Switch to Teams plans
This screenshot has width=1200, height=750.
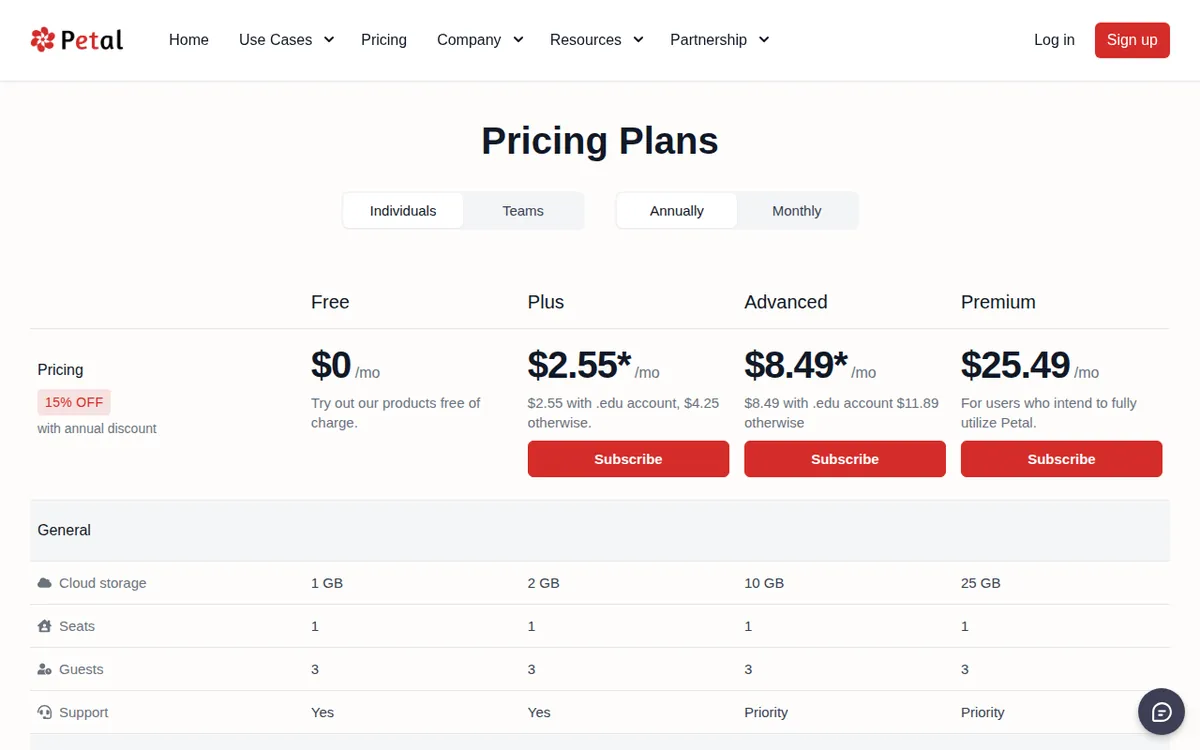(523, 211)
